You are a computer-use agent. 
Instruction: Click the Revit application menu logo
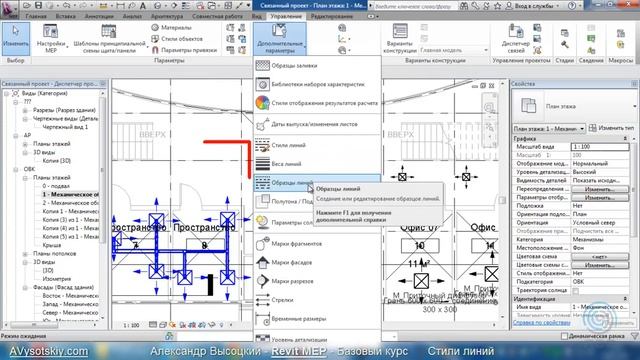click(x=9, y=8)
